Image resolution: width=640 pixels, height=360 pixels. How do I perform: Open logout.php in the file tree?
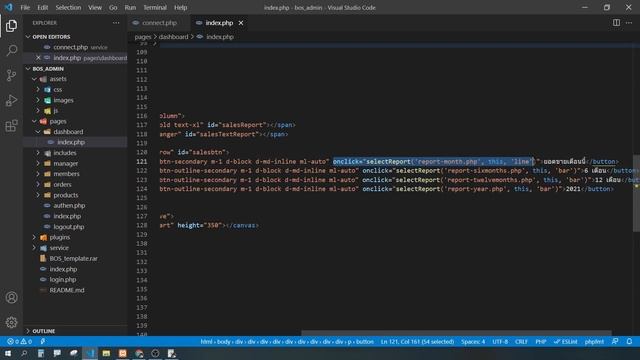(69, 227)
